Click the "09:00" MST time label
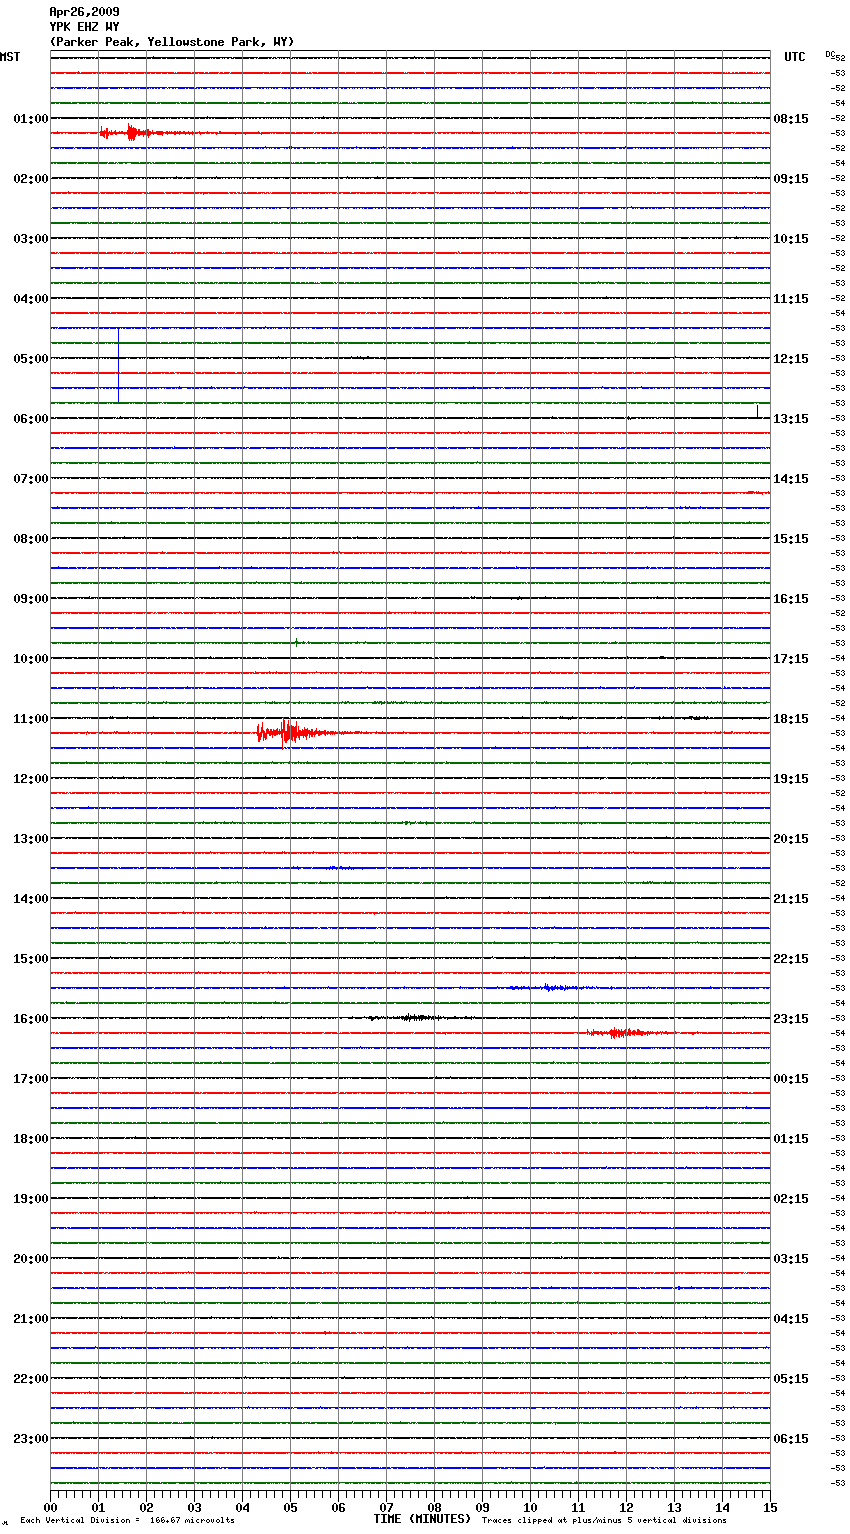 click(31, 599)
